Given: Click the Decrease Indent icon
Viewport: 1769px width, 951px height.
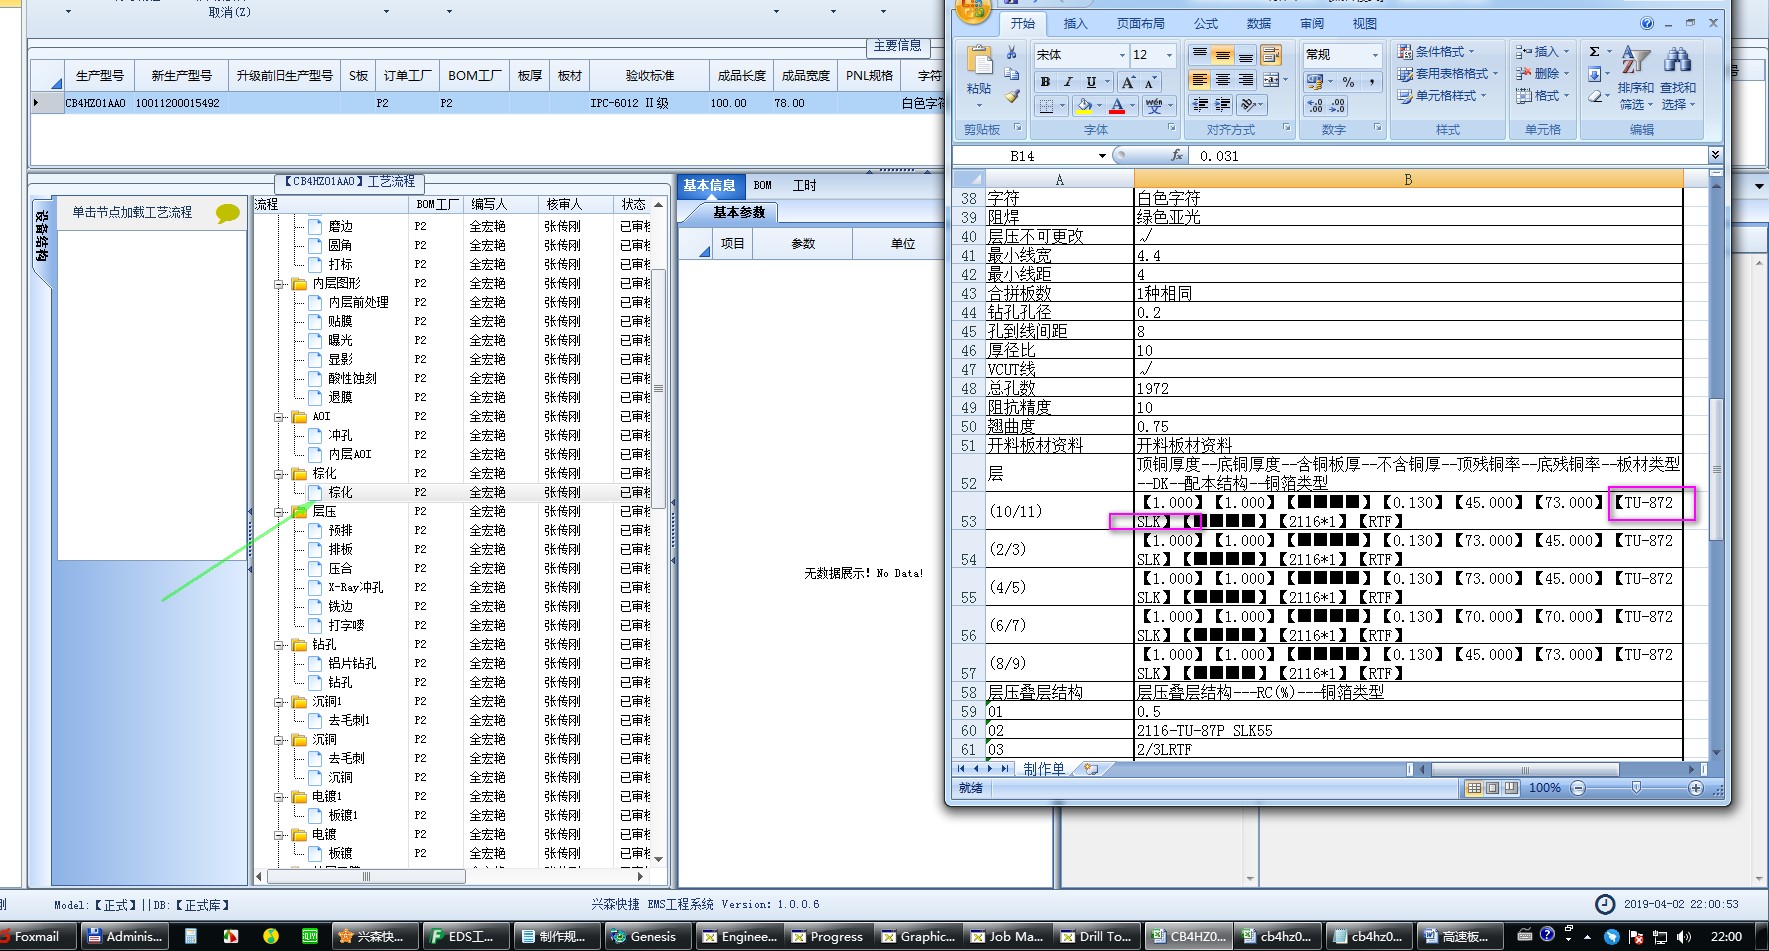Looking at the screenshot, I should [x=1200, y=105].
